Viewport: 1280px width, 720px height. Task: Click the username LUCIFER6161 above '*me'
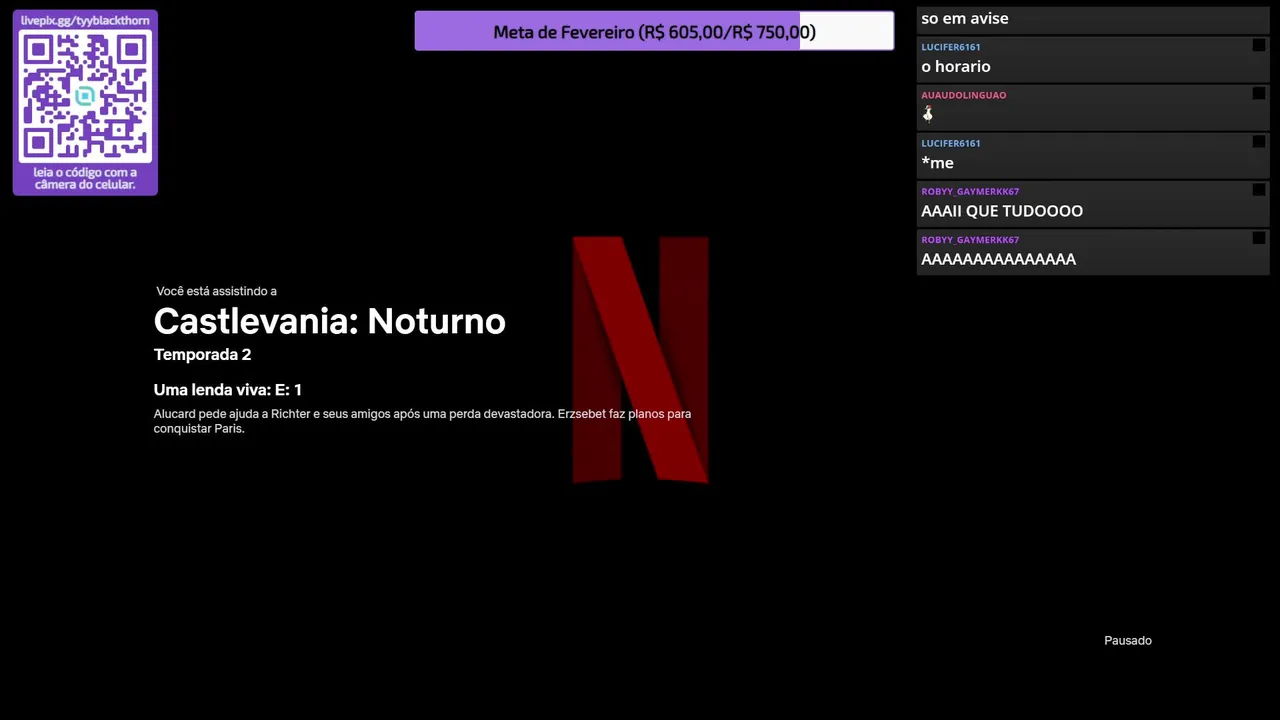pyautogui.click(x=951, y=143)
